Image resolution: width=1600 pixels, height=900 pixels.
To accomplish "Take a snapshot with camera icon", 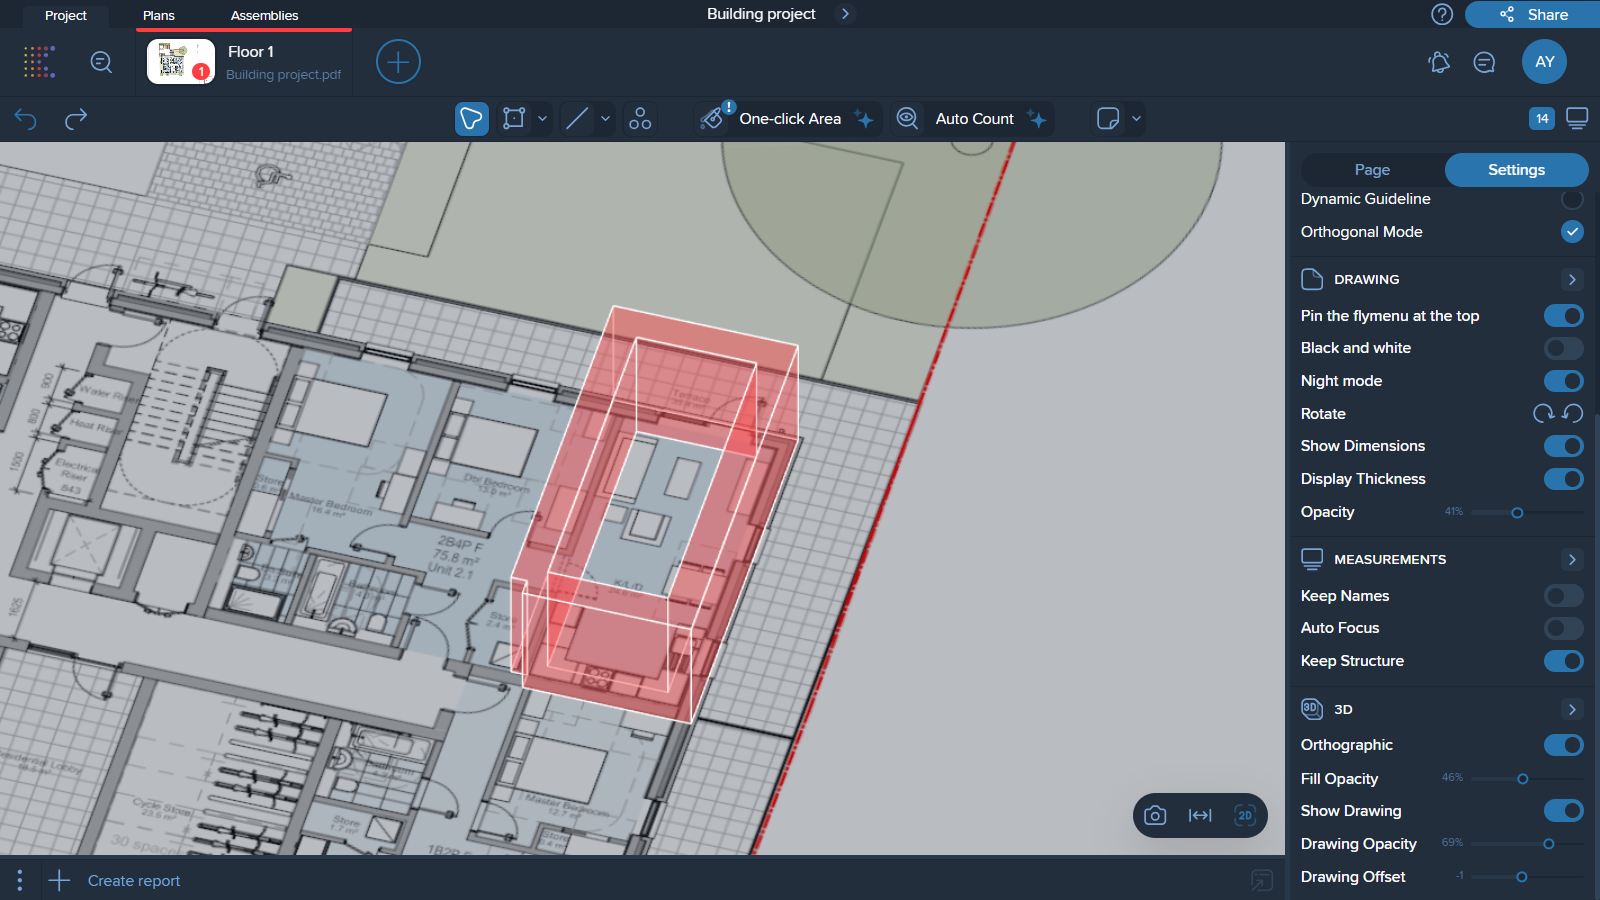I will pos(1155,815).
